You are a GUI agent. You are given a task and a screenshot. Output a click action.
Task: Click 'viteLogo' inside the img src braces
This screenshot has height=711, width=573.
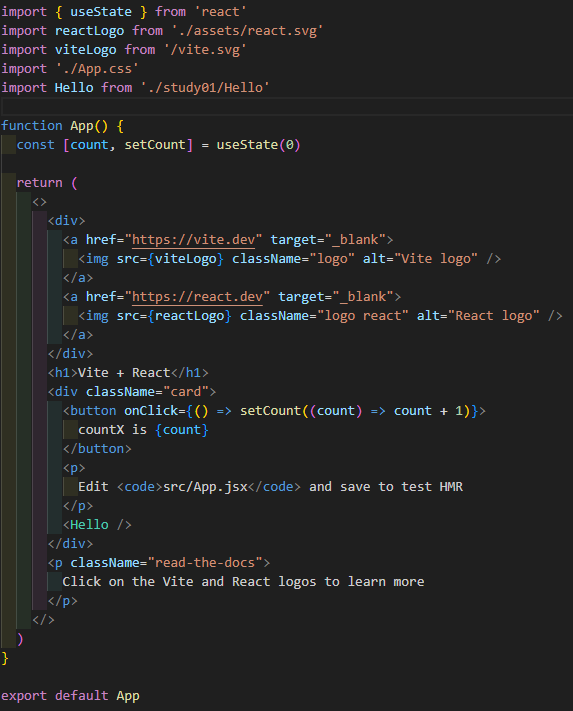[185, 258]
